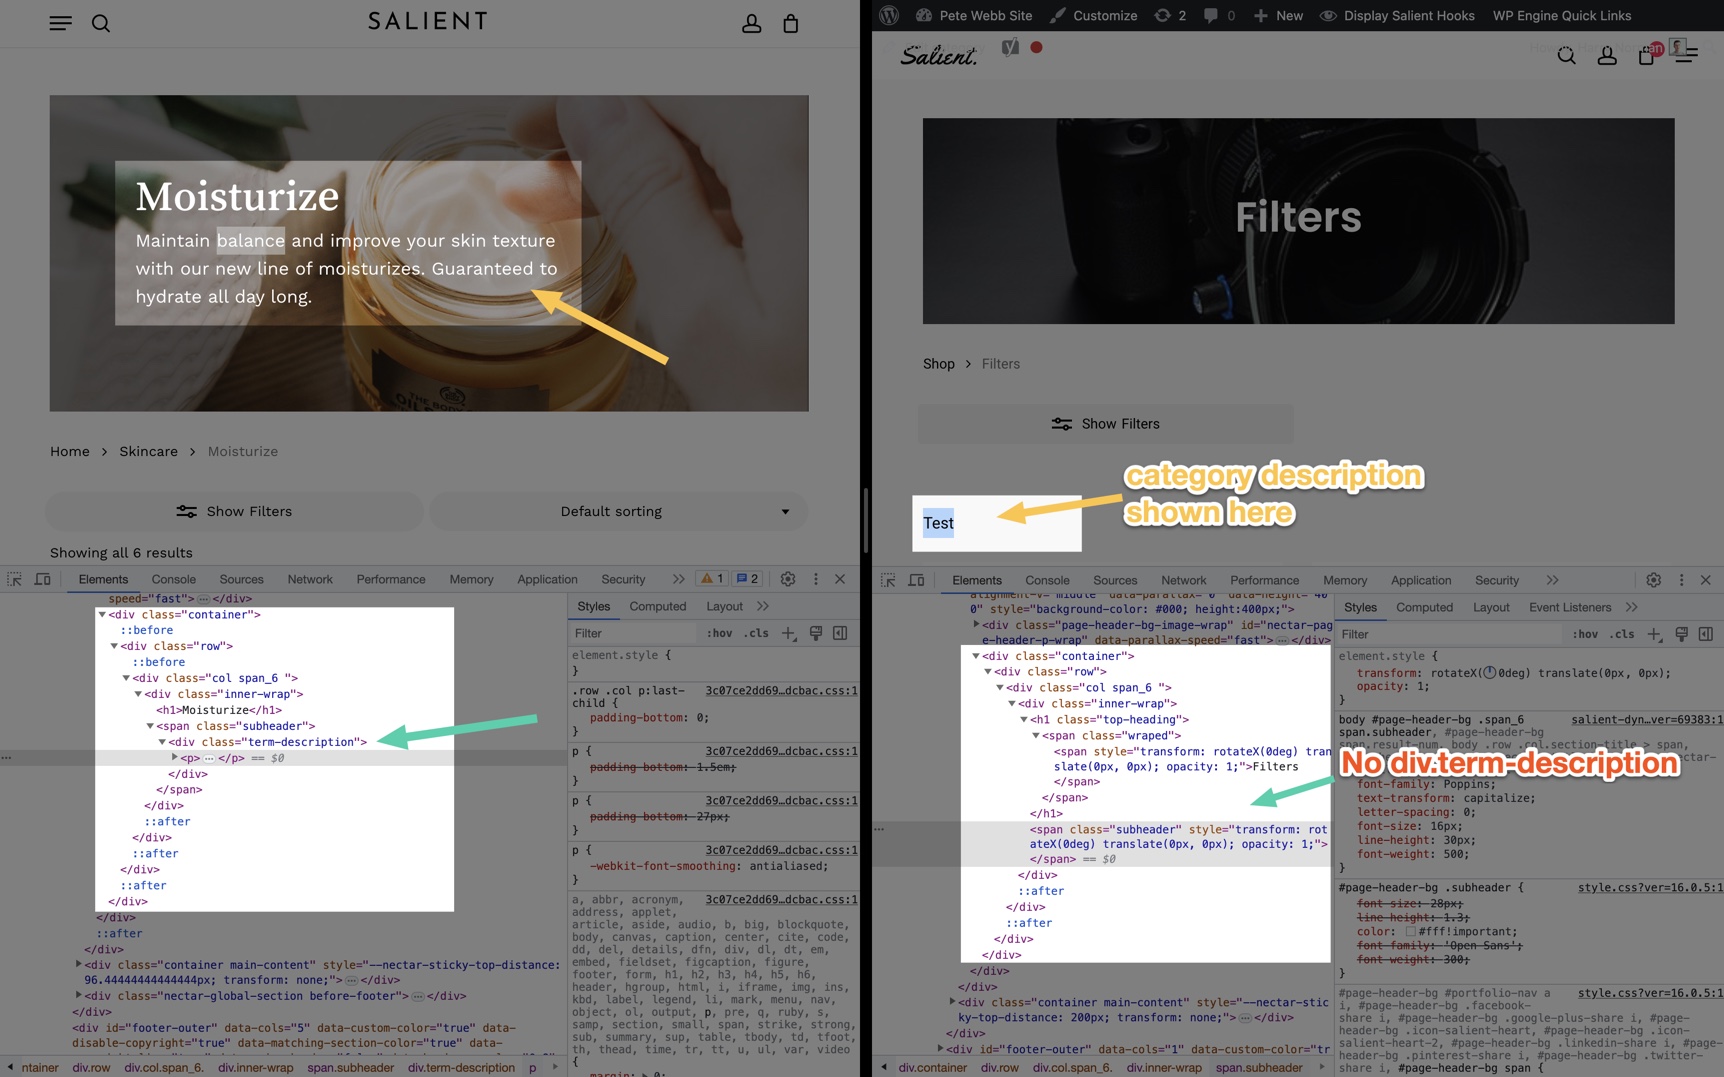Open the Computed tab in right DevTools
Screen dimensions: 1724x1077
click(x=1423, y=607)
